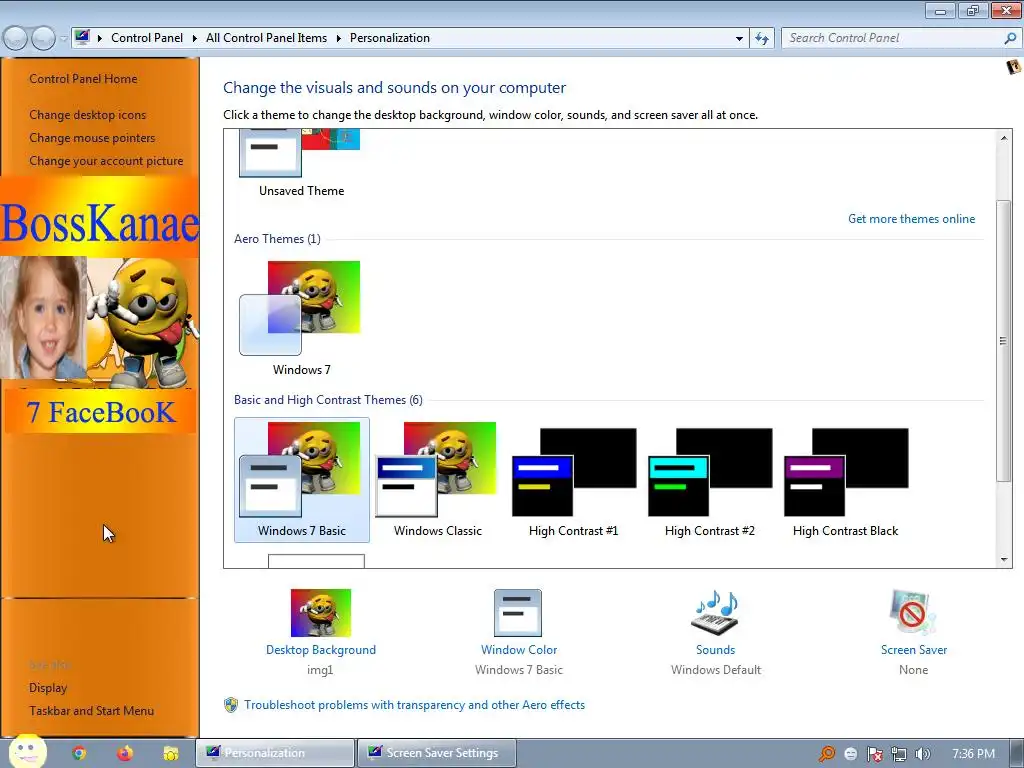
Task: Open Change your account picture
Action: 106,161
